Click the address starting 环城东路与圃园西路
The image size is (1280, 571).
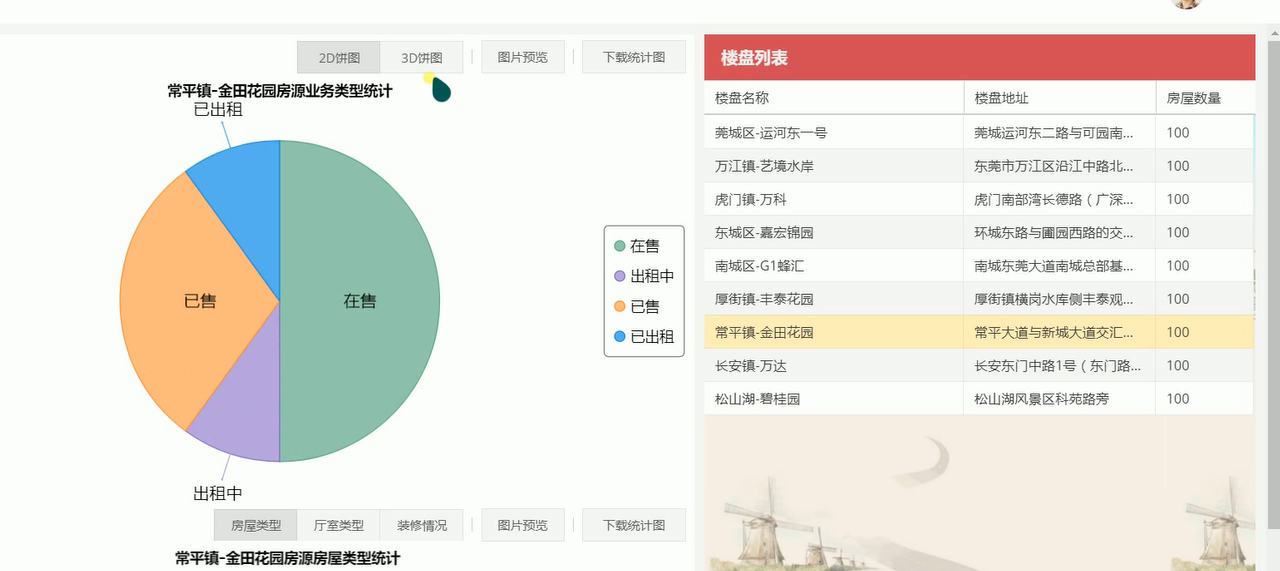pyautogui.click(x=1054, y=233)
